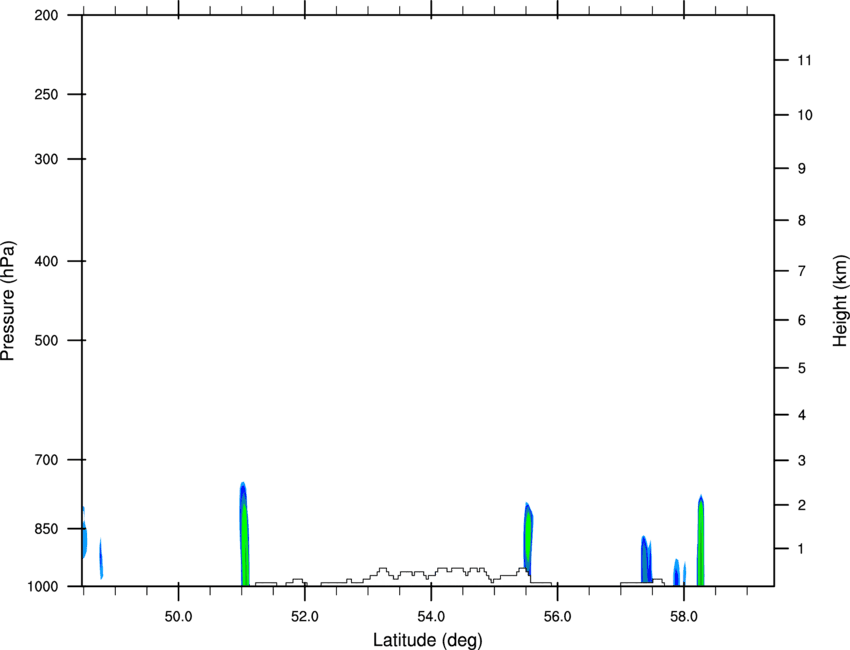This screenshot has width=850, height=650.
Task: Select the 250 pressure tick label
Action: pyautogui.click(x=46, y=94)
